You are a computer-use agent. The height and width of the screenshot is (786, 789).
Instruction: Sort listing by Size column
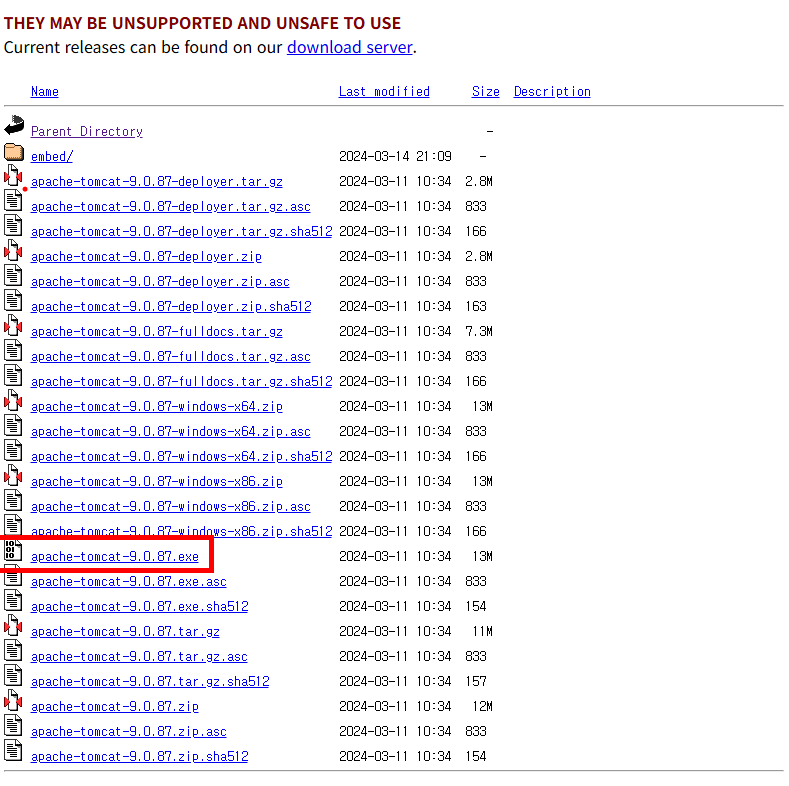[x=486, y=92]
